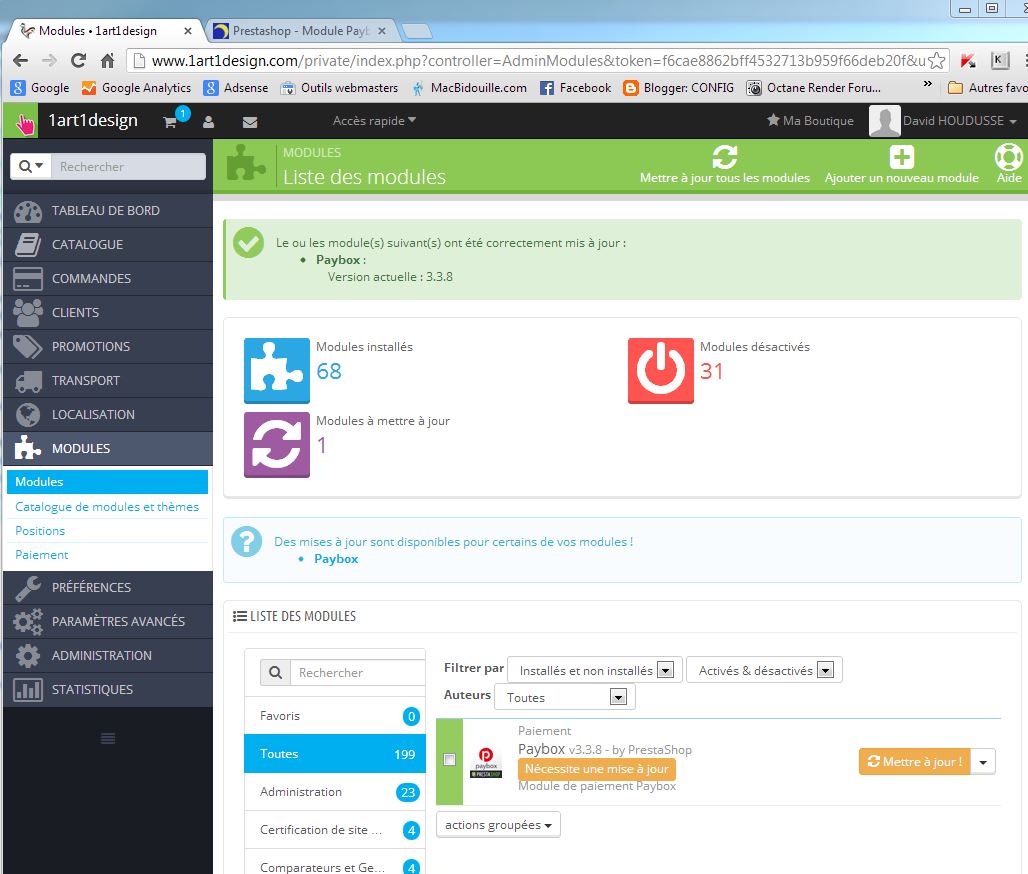Viewport: 1028px width, 874px height.
Task: Open the Google Analytics bookmark
Action: [136, 88]
